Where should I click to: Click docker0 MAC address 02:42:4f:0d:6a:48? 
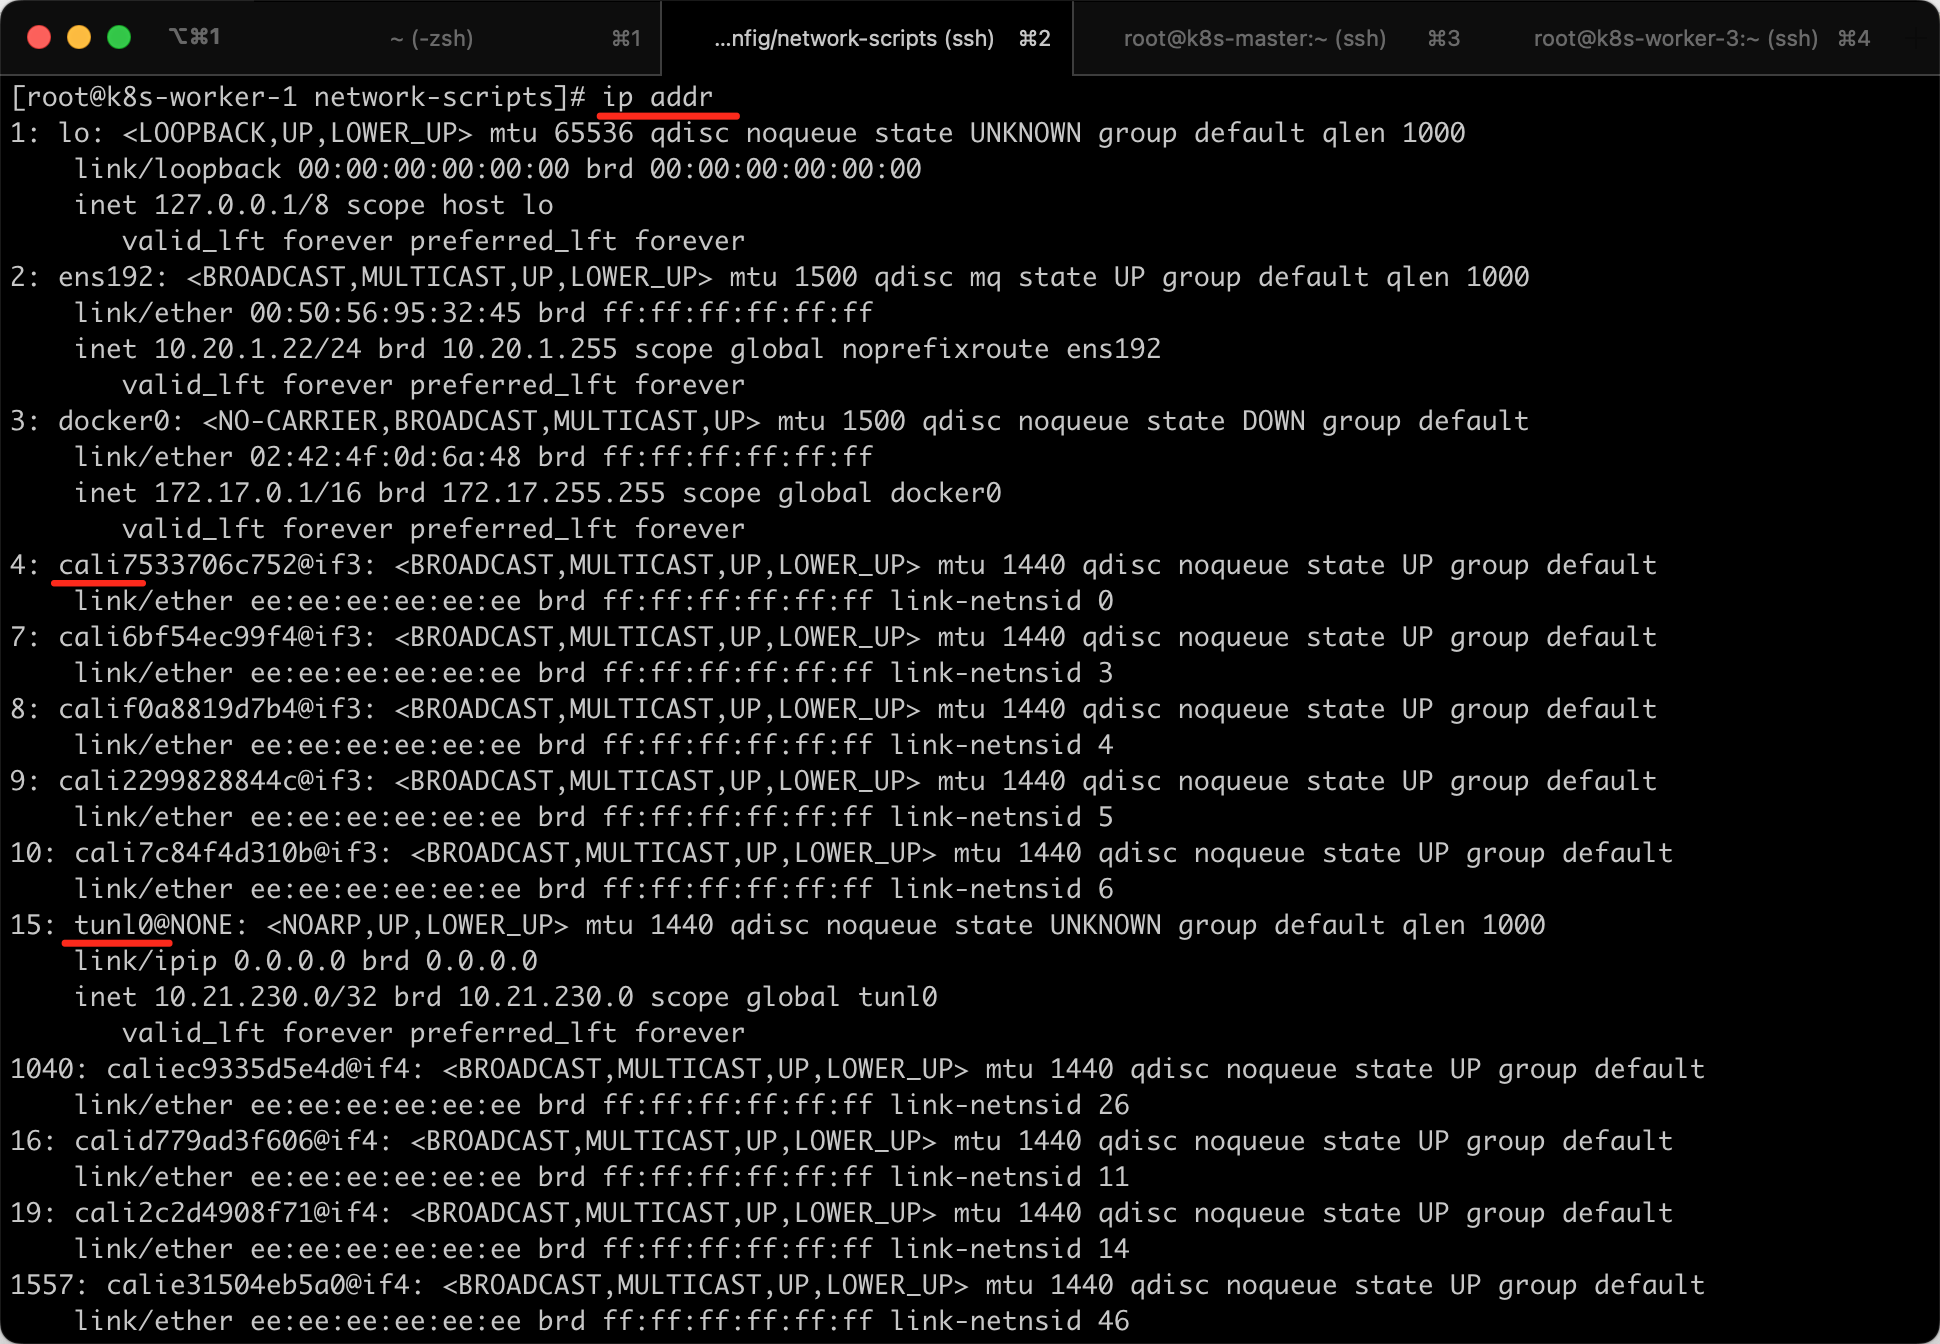click(385, 457)
